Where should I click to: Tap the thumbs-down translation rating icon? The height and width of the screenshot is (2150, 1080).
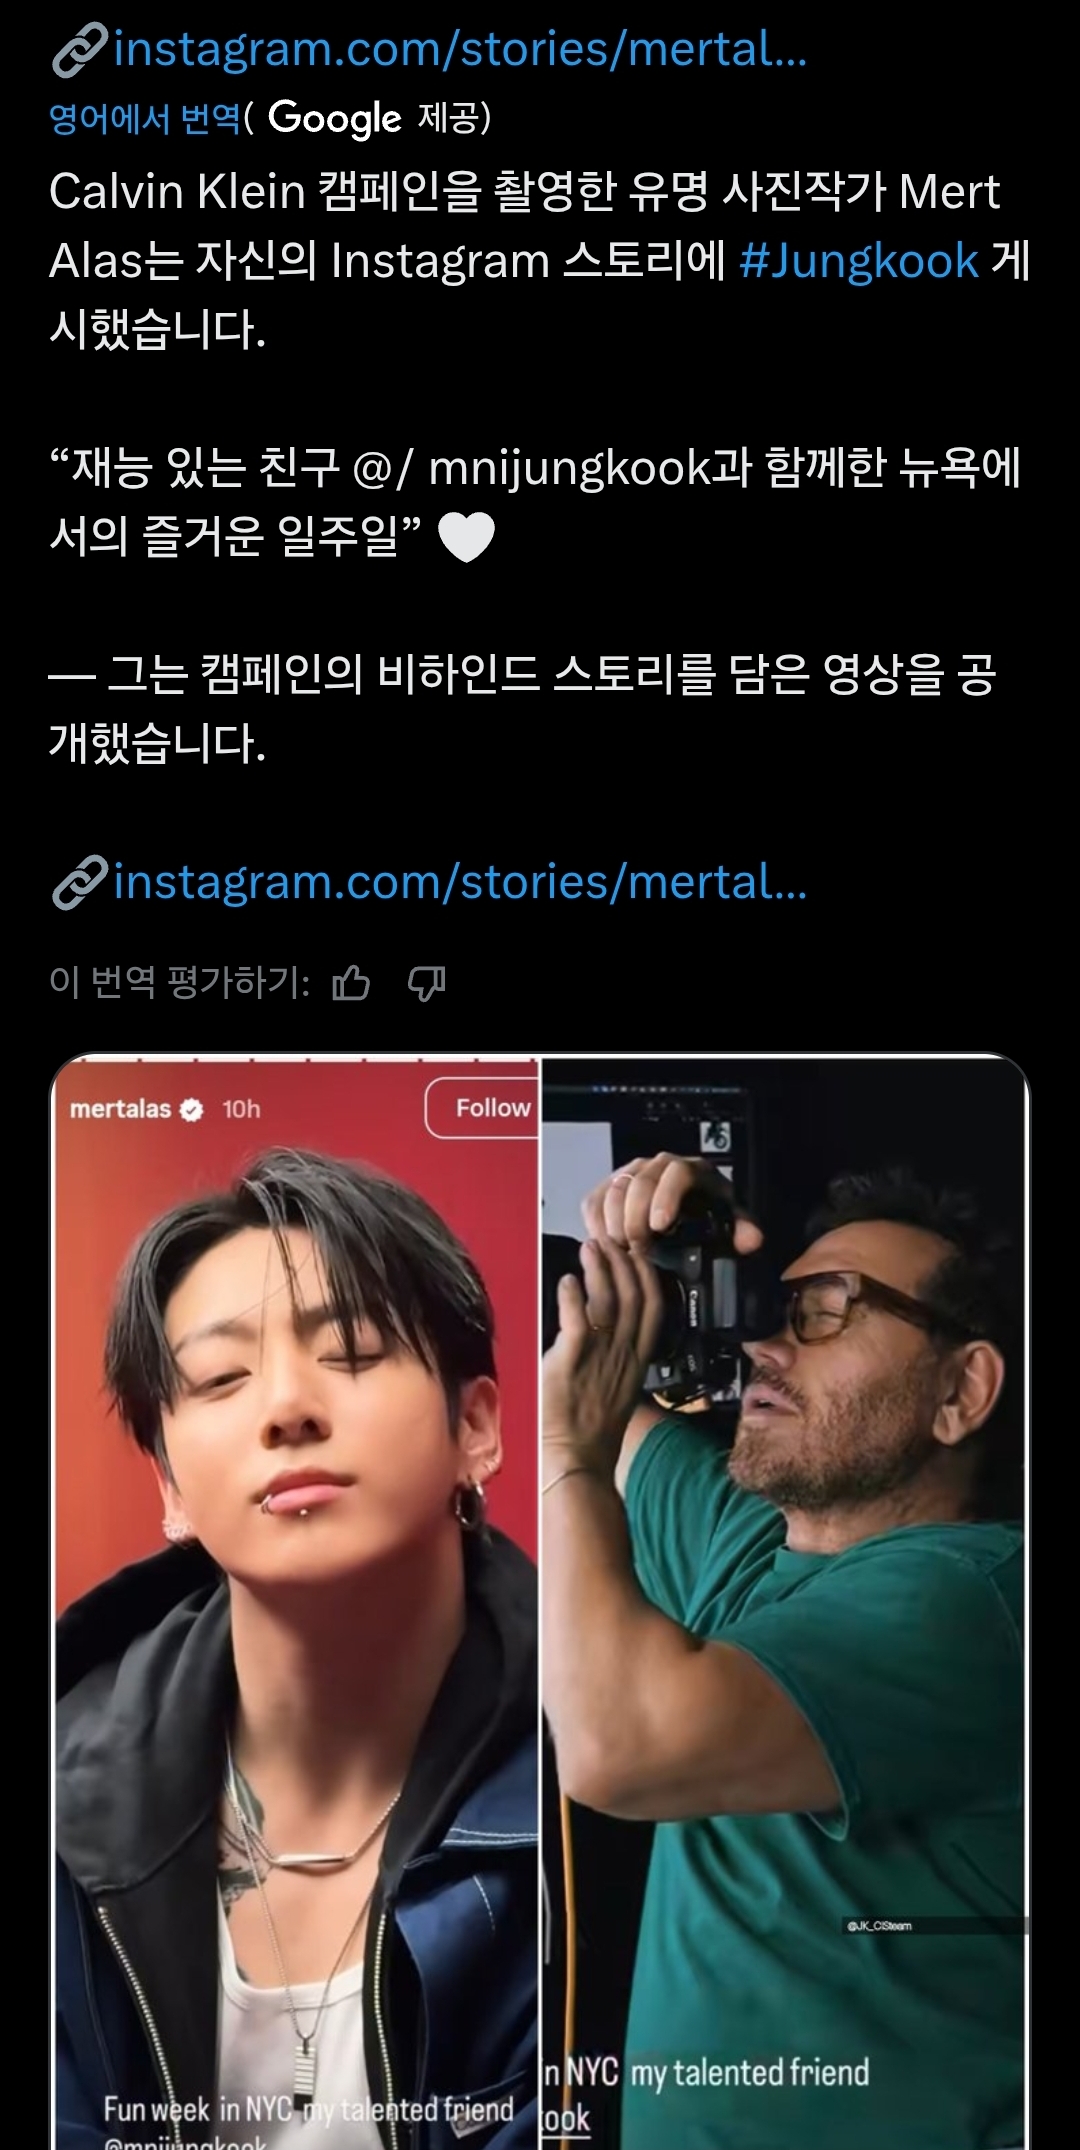tap(427, 983)
